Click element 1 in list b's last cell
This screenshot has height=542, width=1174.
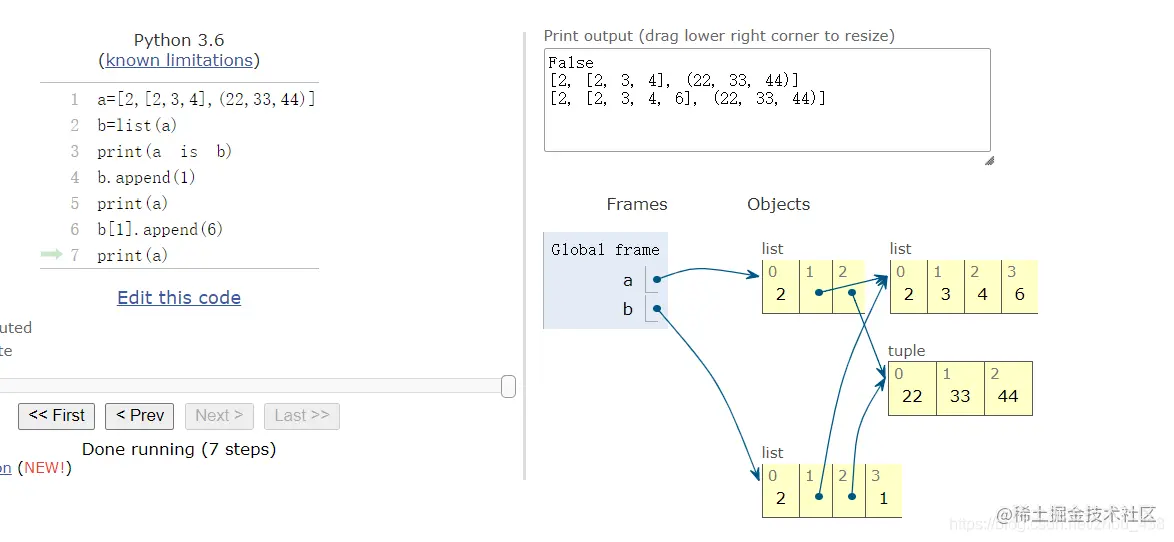click(884, 498)
